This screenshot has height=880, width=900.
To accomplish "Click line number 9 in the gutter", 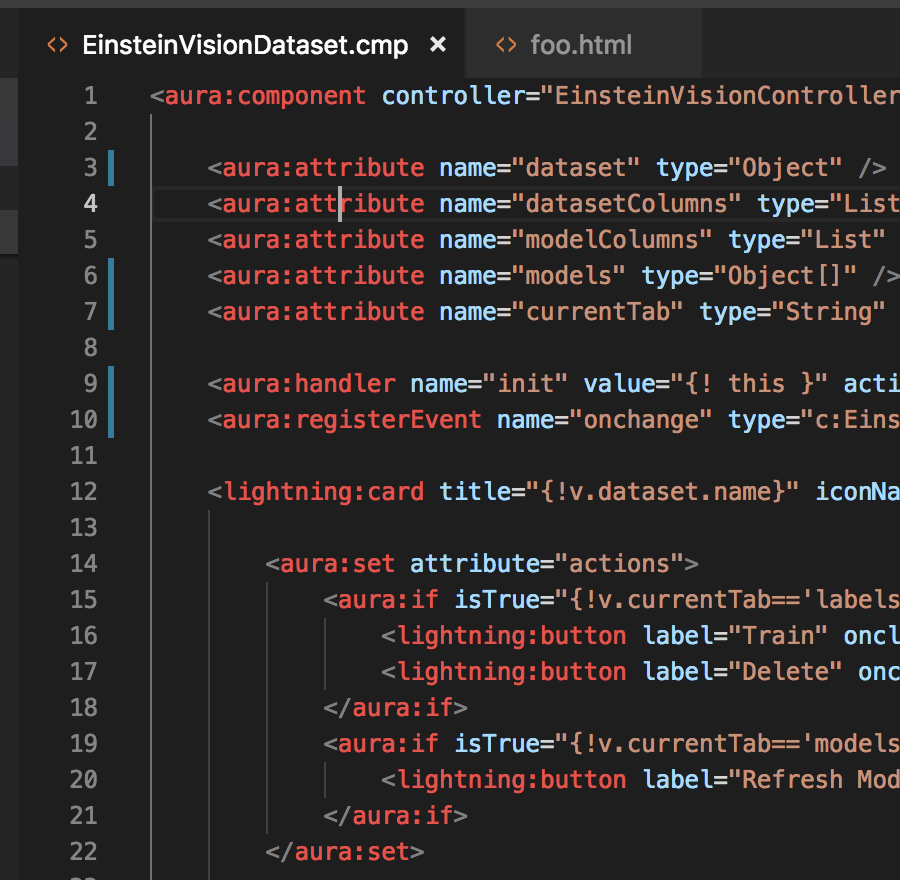I will [x=91, y=383].
